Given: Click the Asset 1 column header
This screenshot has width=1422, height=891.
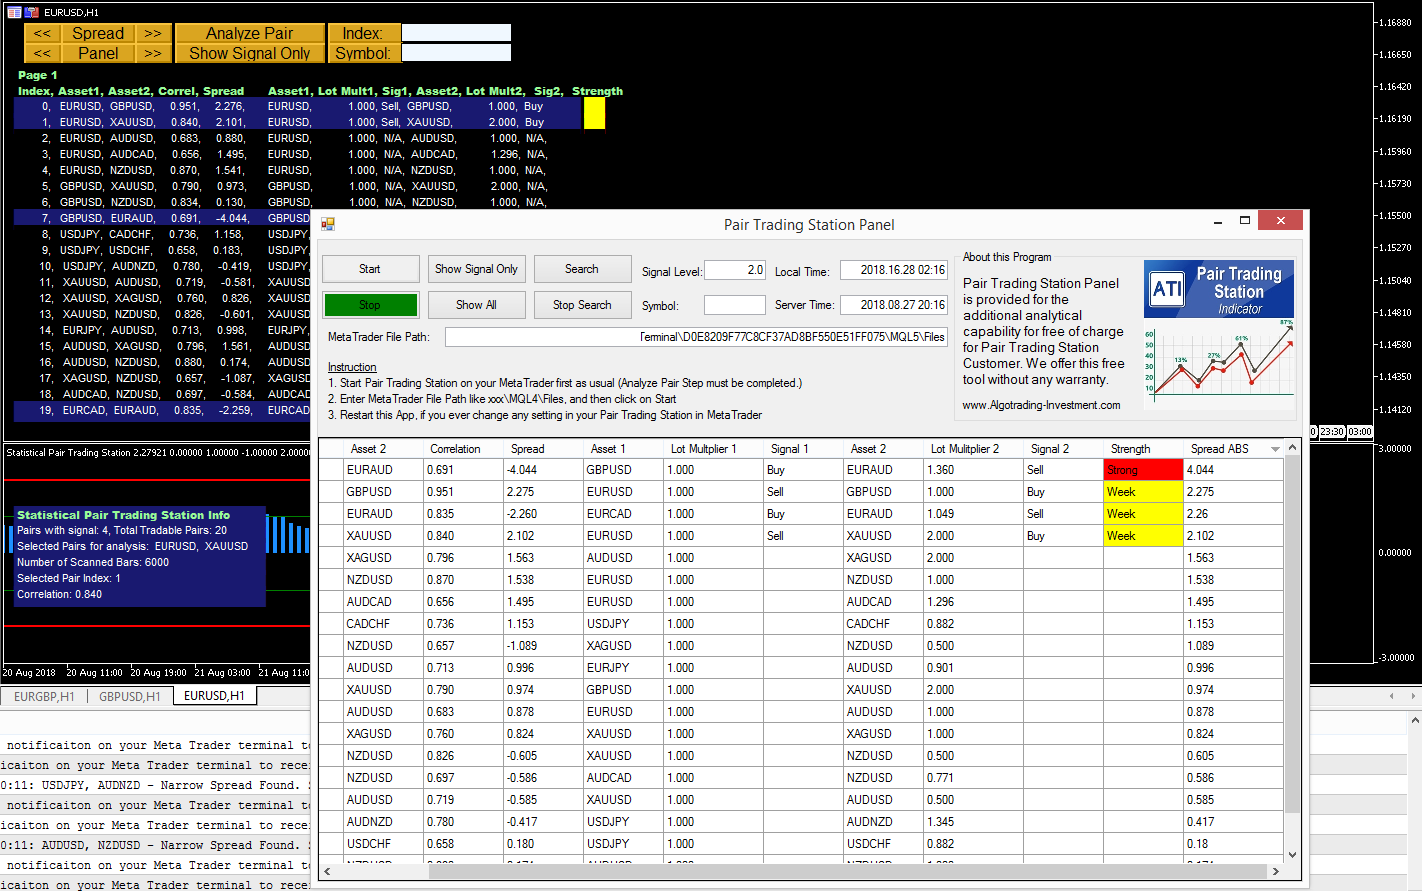Looking at the screenshot, I should pyautogui.click(x=623, y=449).
